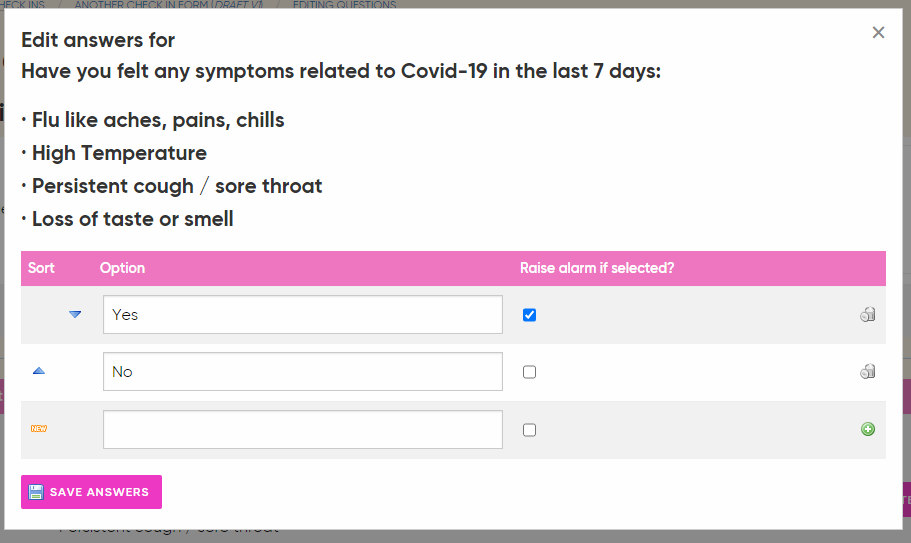Delete the Yes answer option

pos(867,314)
